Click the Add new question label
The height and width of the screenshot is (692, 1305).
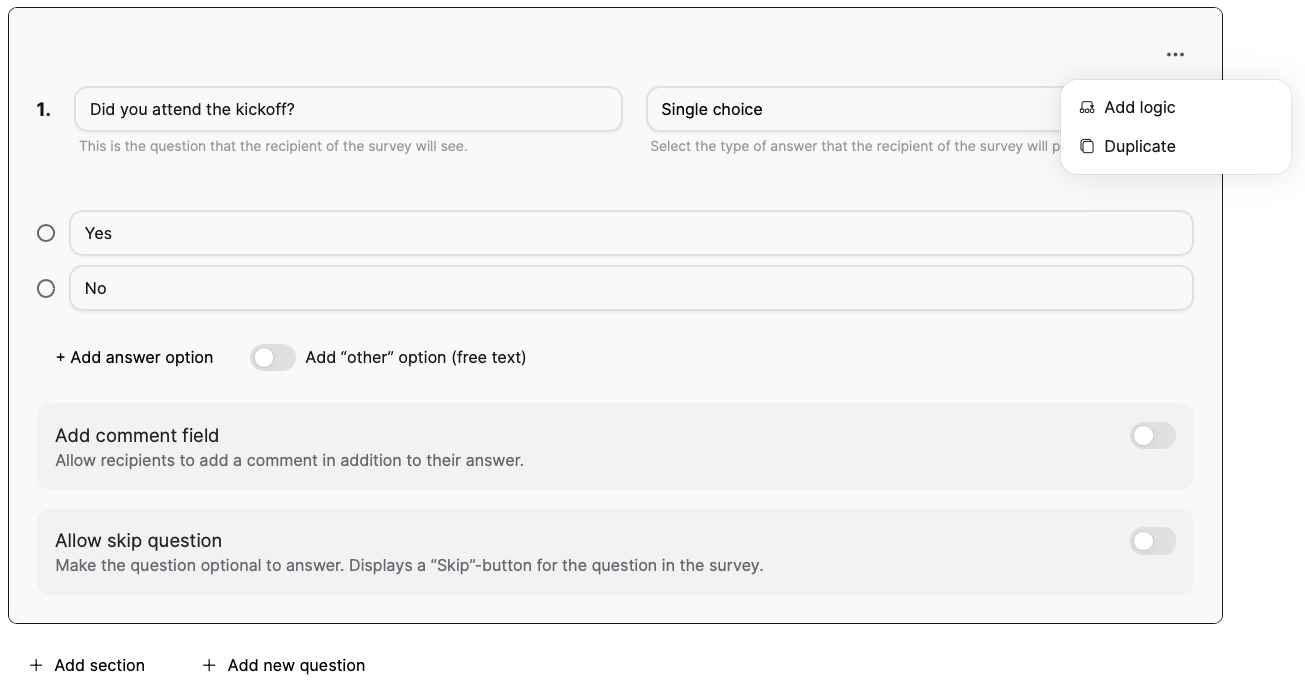pyautogui.click(x=296, y=666)
